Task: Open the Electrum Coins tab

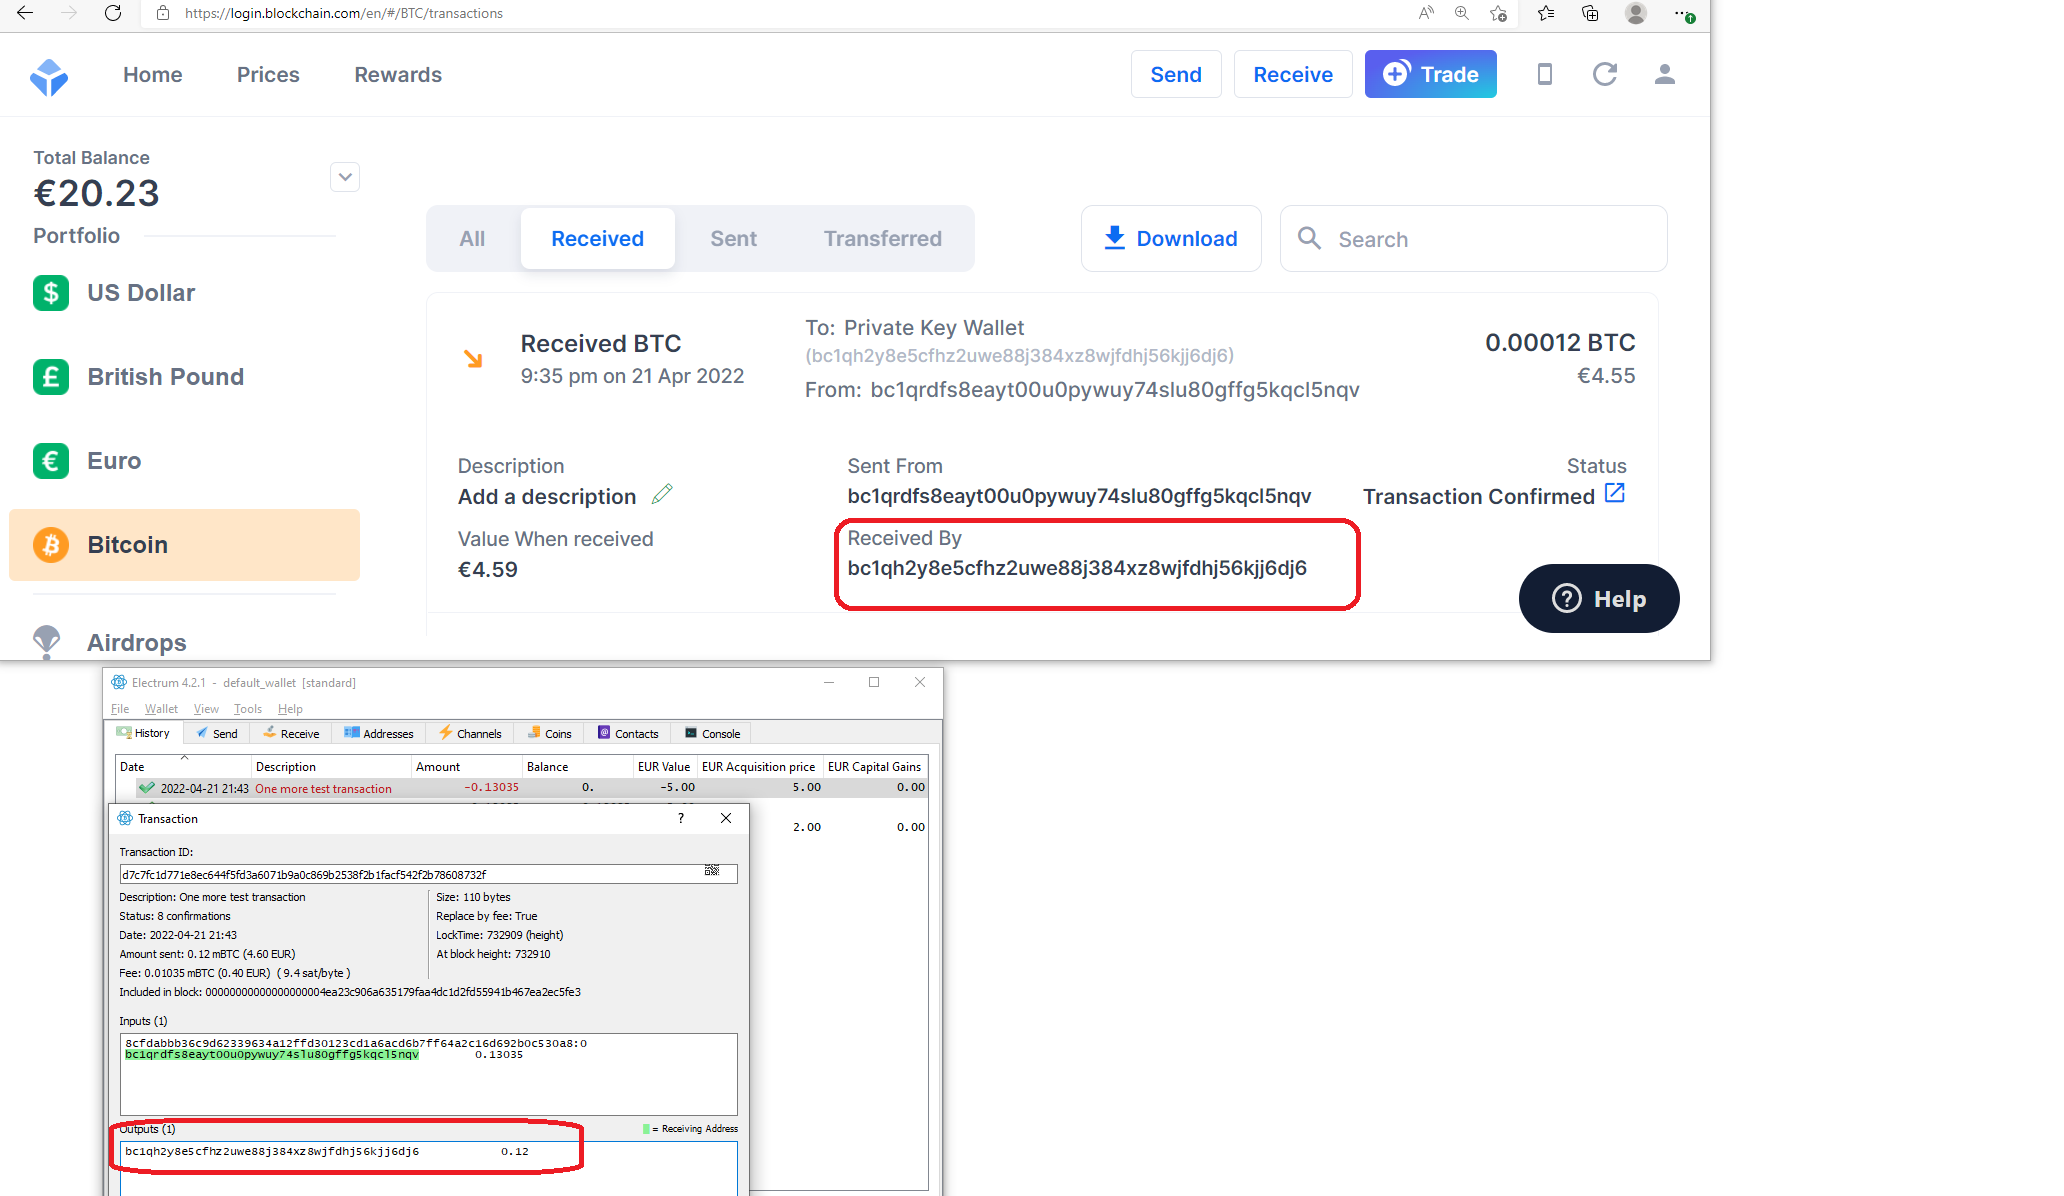Action: click(549, 733)
